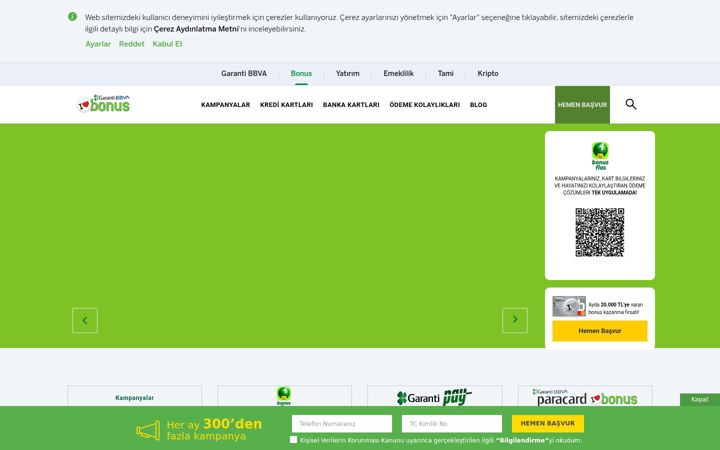
Task: Focus the TC Kimlik No field
Action: (452, 423)
